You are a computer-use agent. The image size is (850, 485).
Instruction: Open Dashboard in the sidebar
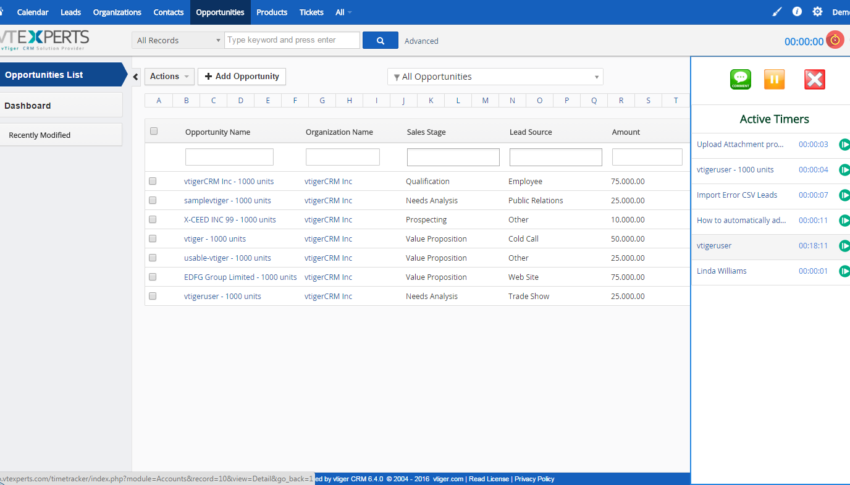(x=61, y=106)
